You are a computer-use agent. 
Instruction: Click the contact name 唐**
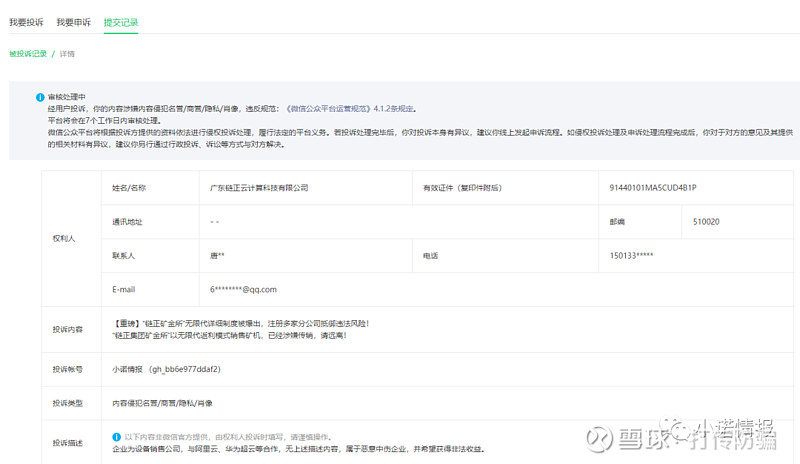[217, 256]
